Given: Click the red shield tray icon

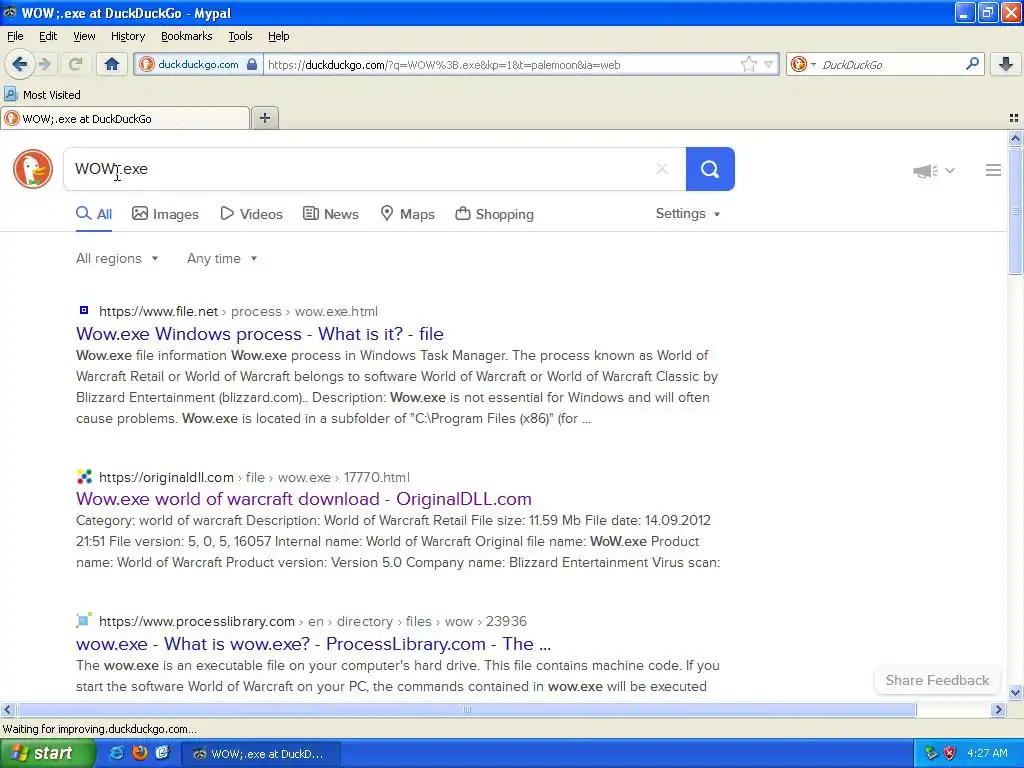Looking at the screenshot, I should click(950, 753).
